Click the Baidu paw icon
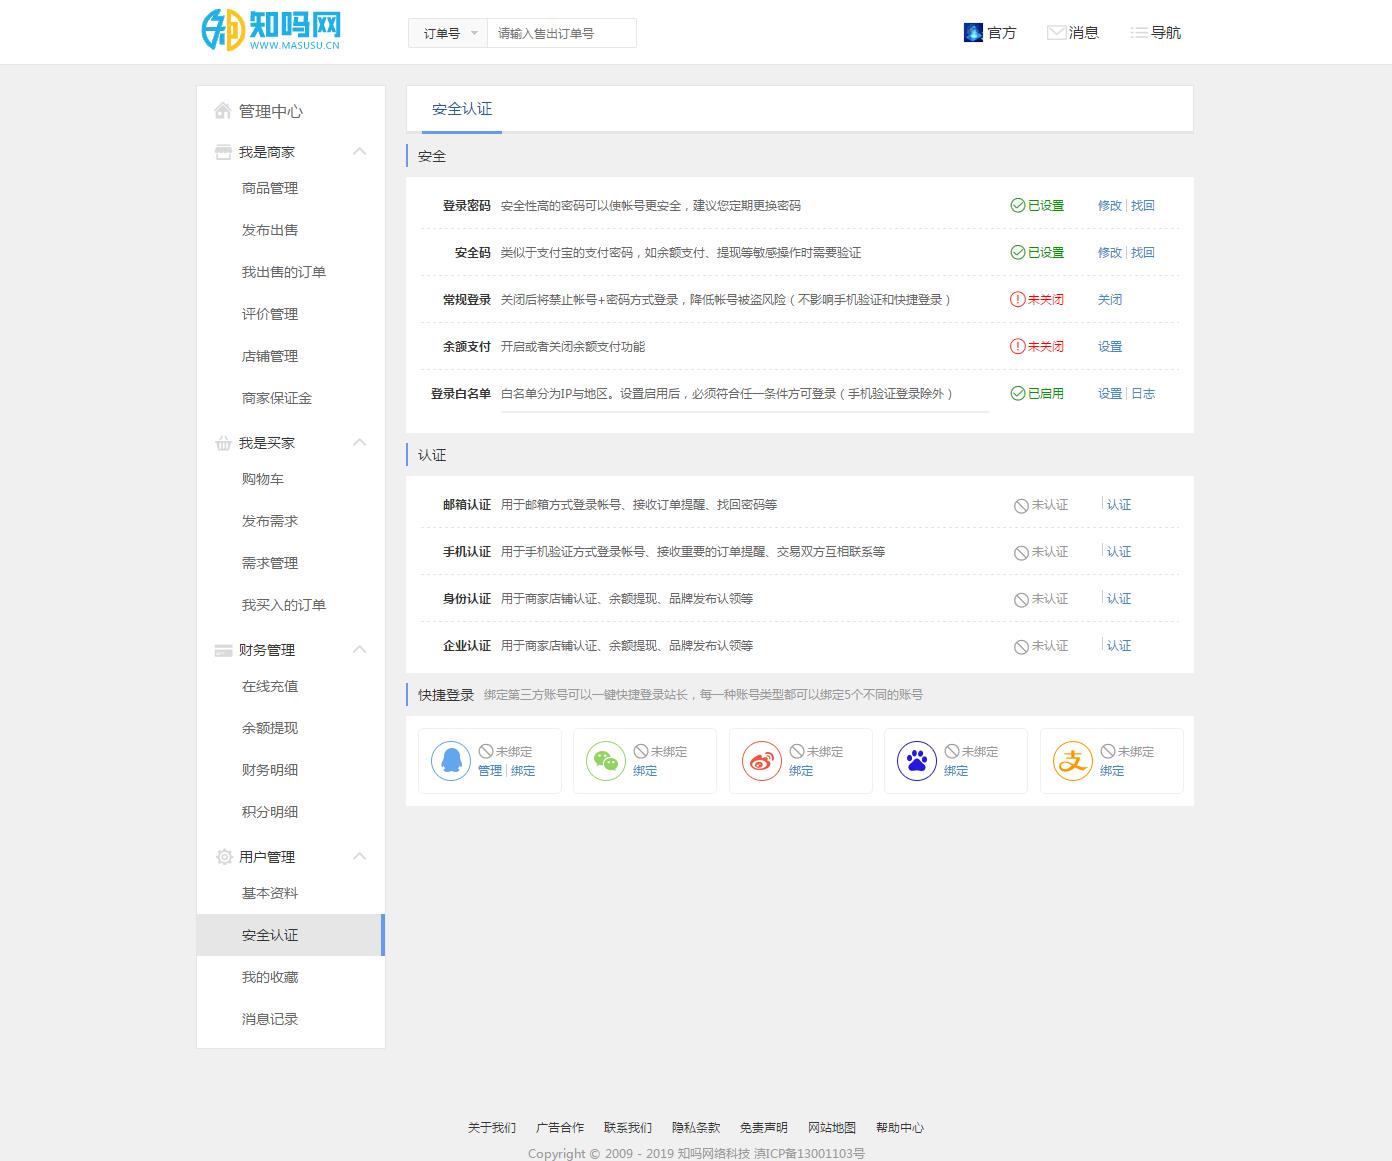Viewport: 1392px width, 1161px height. (x=916, y=761)
